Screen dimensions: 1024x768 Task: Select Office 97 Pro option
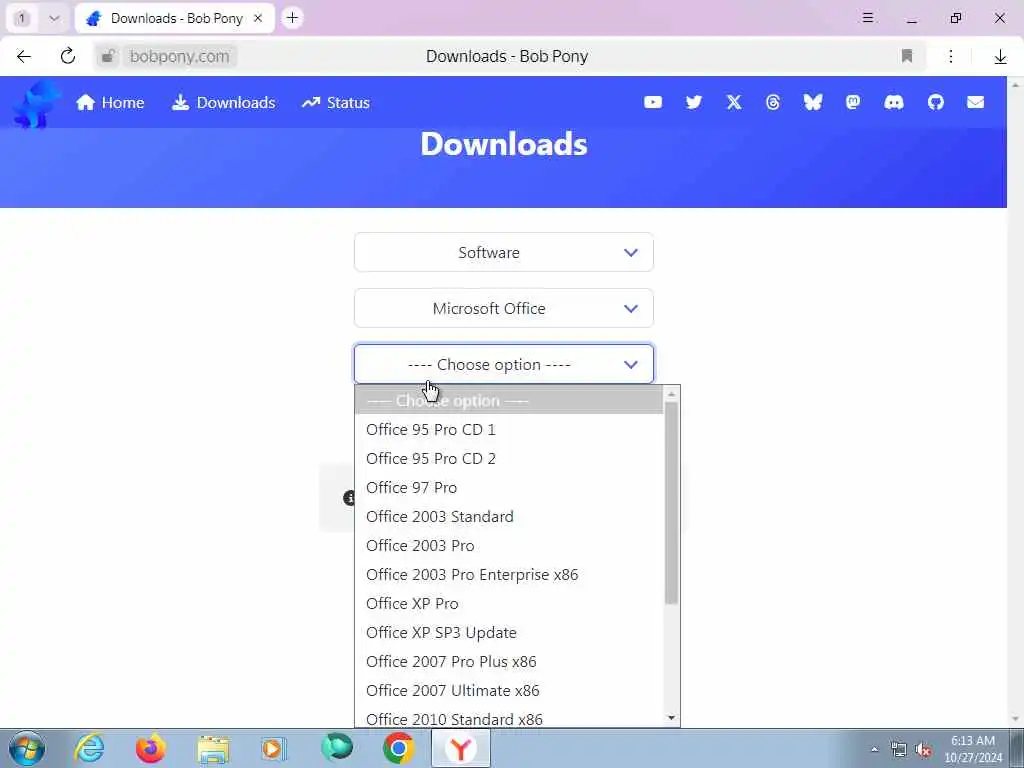[x=509, y=487]
